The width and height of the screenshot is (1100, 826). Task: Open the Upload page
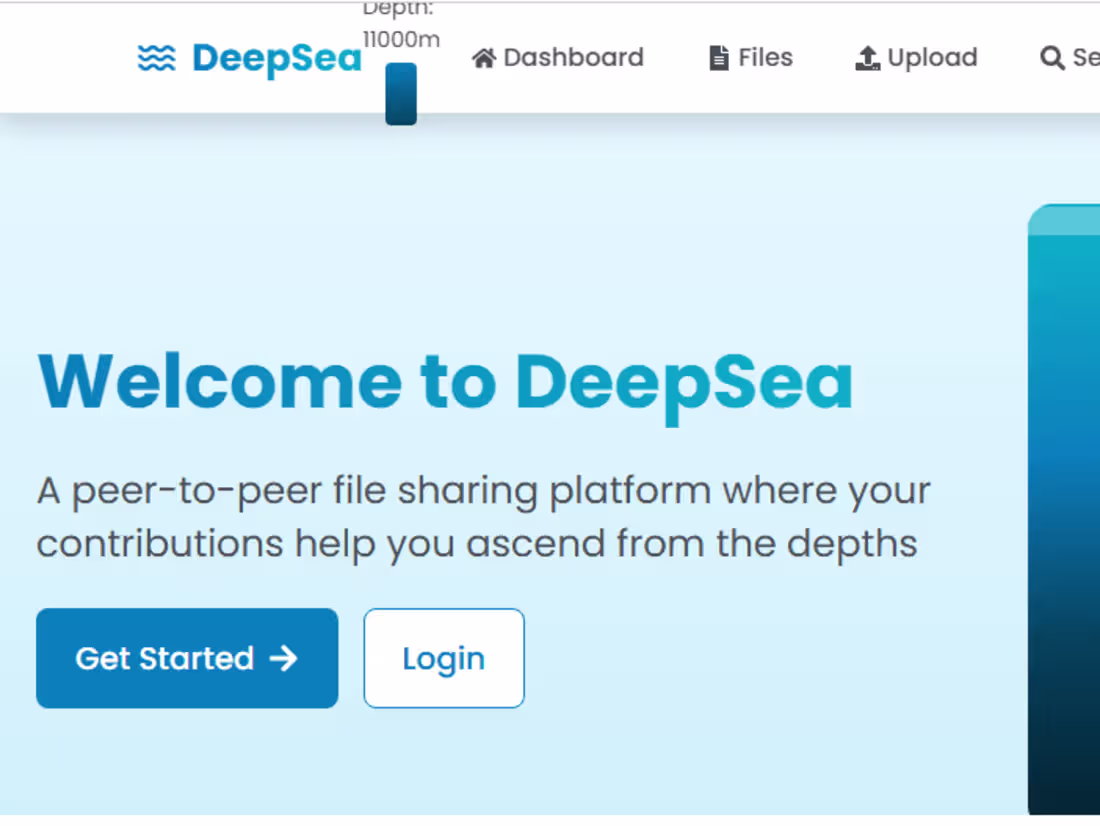coord(916,58)
